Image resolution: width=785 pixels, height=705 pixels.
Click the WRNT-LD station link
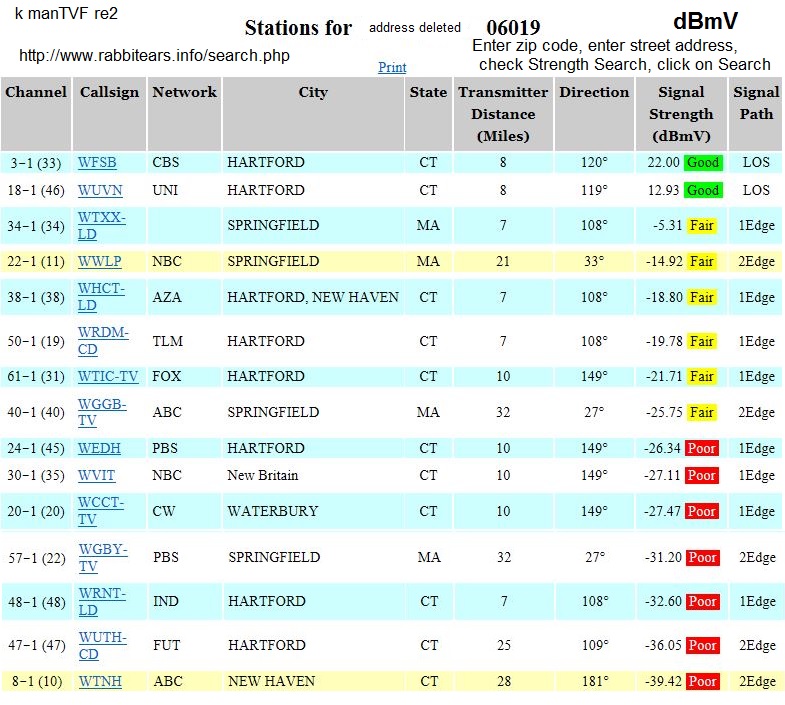[102, 601]
